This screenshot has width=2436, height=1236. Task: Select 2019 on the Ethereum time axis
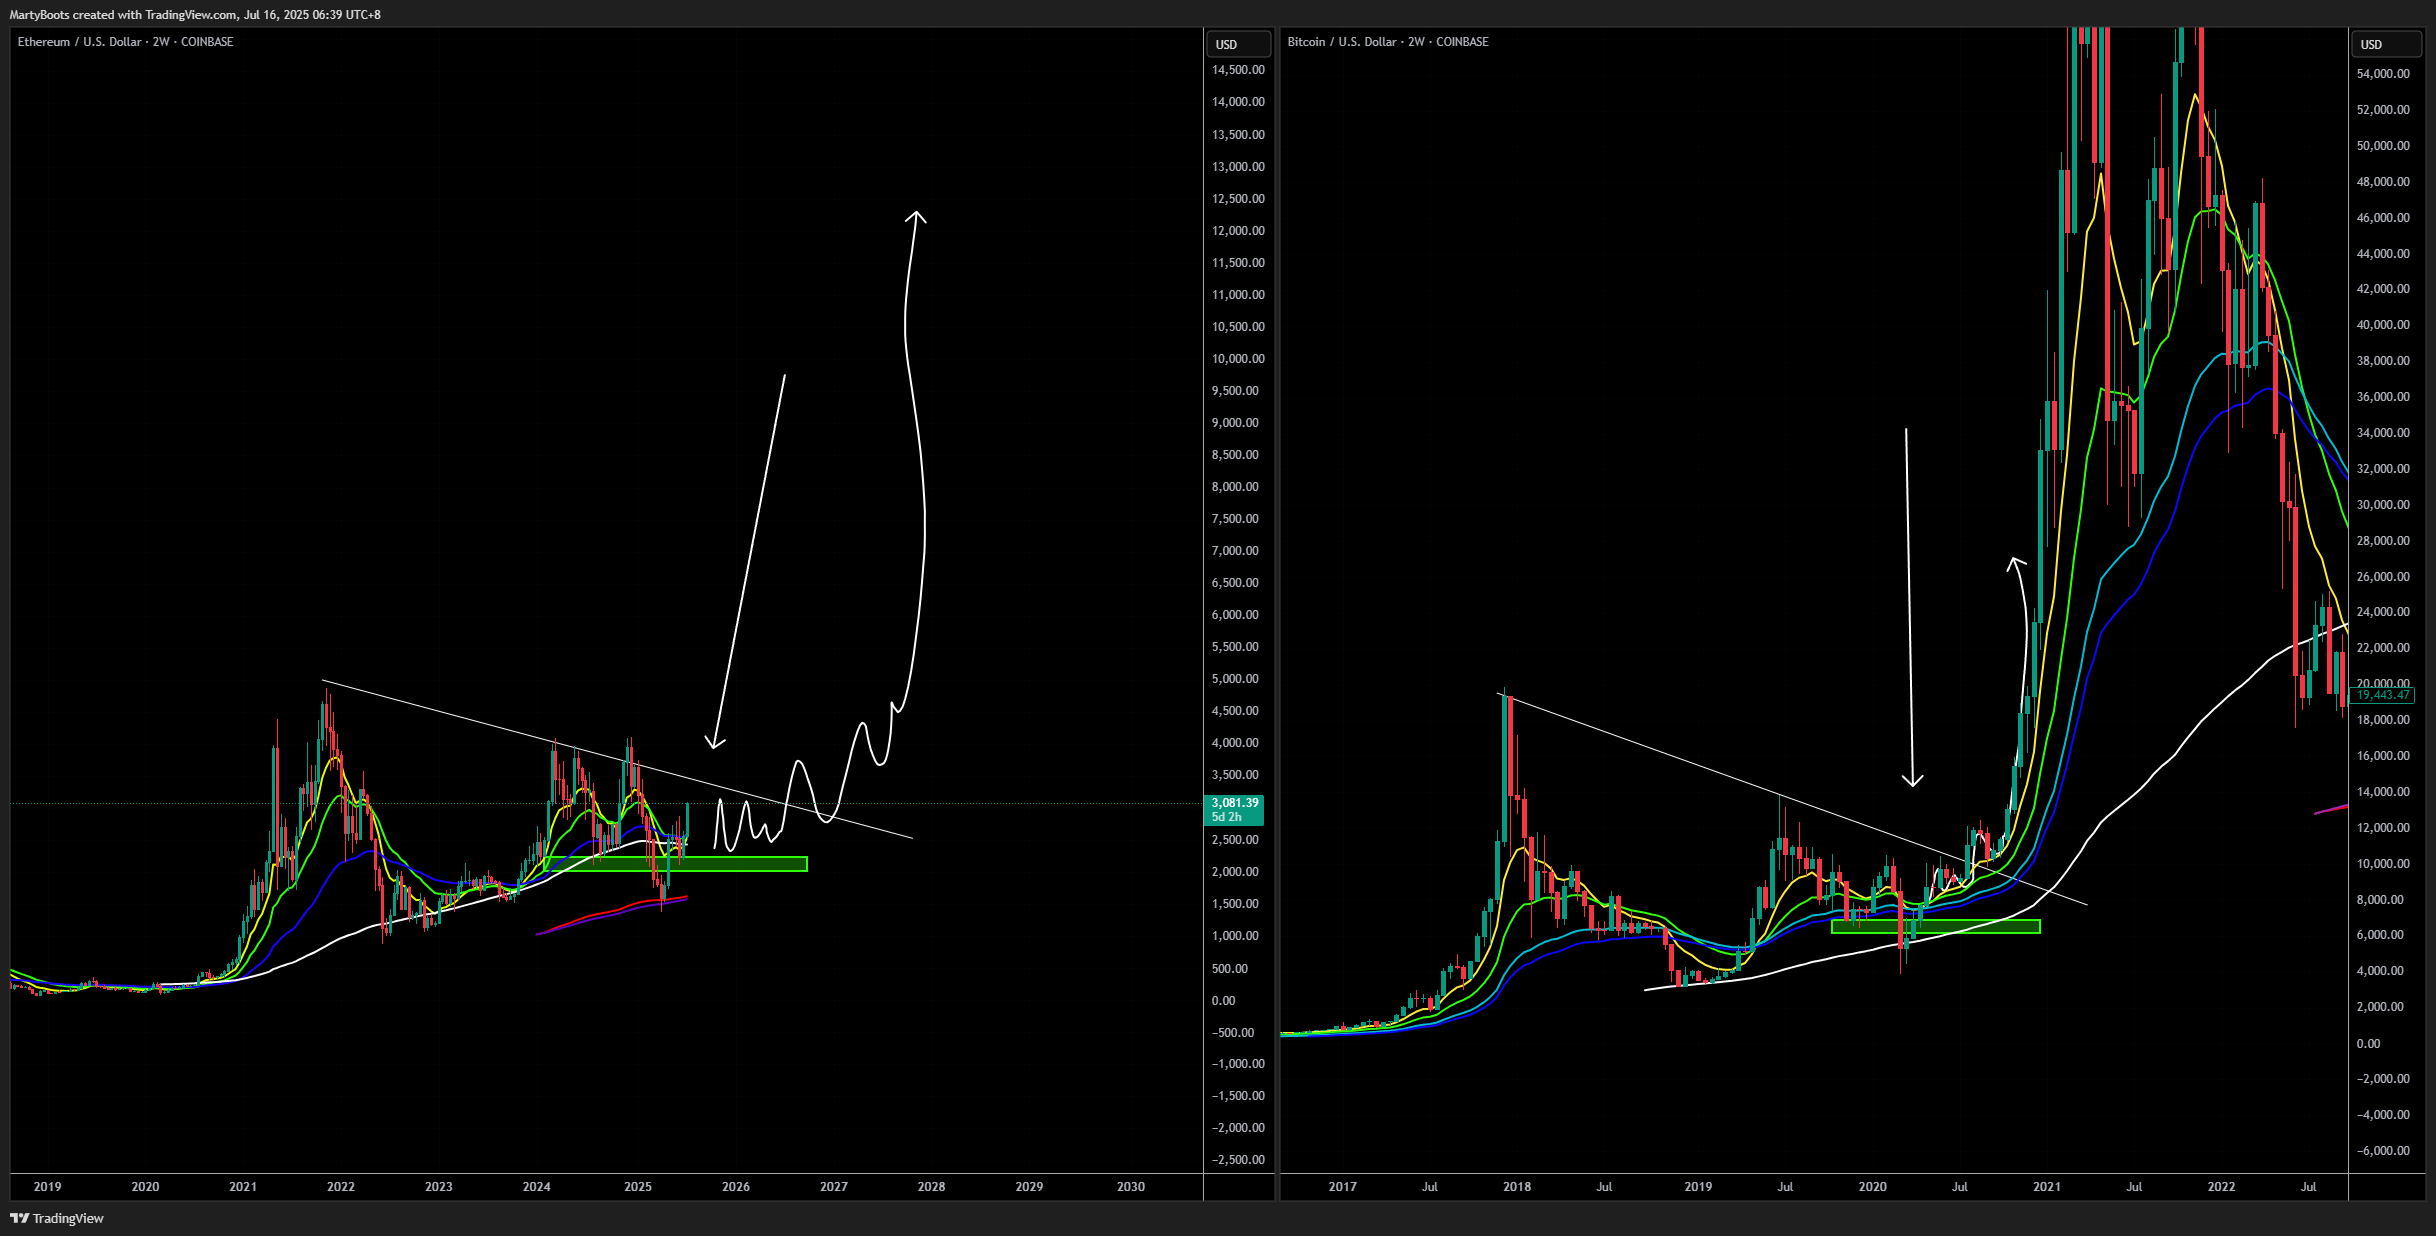tap(47, 1187)
